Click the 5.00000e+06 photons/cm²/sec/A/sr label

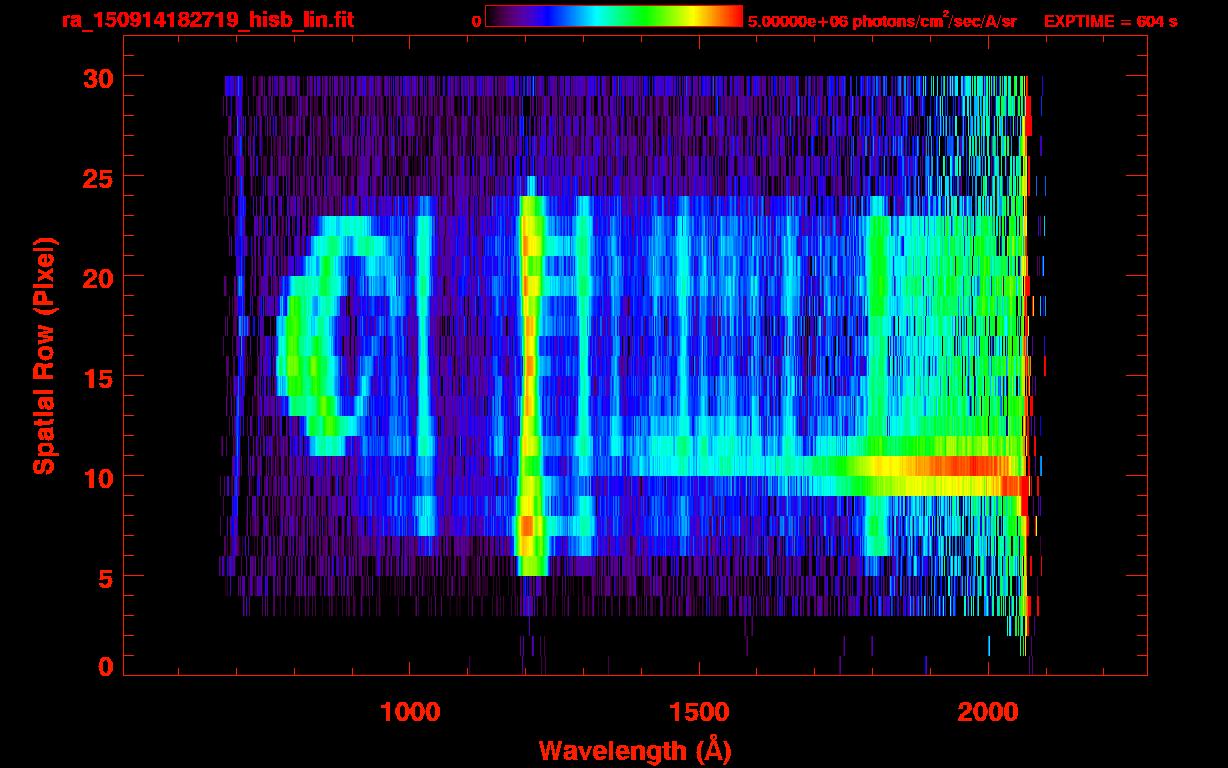point(882,20)
